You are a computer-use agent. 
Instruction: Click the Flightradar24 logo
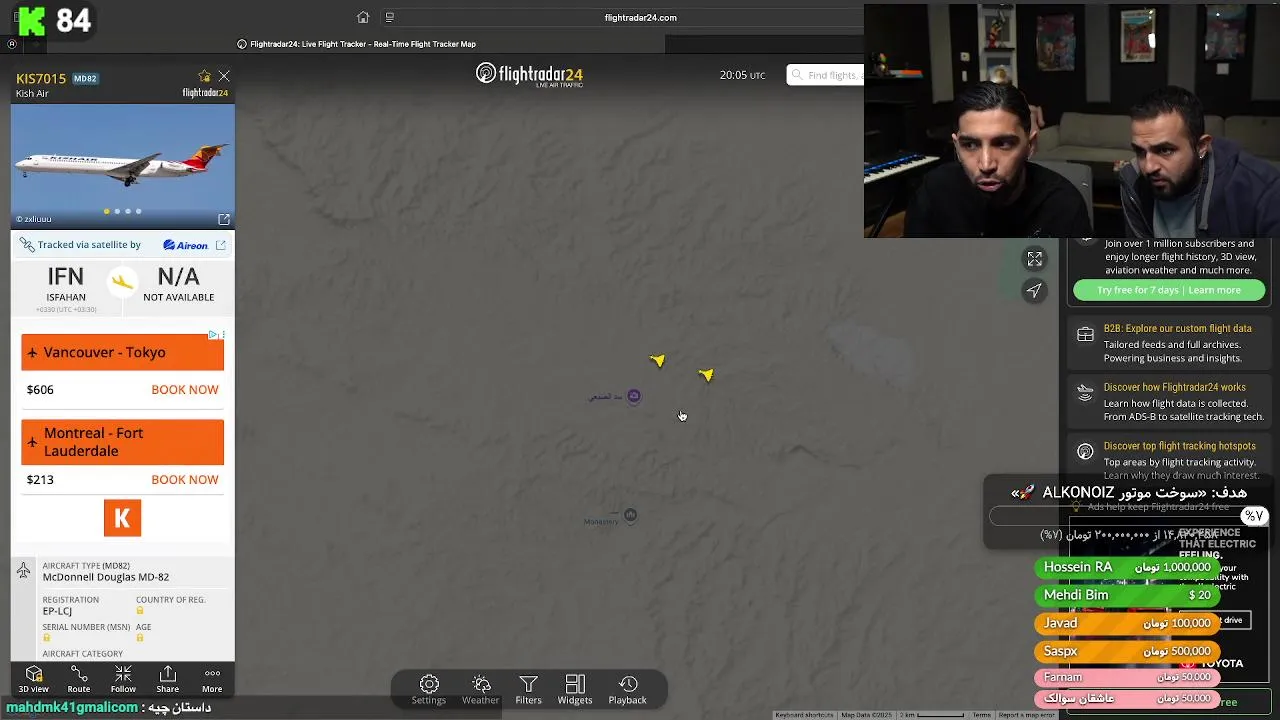pyautogui.click(x=529, y=75)
